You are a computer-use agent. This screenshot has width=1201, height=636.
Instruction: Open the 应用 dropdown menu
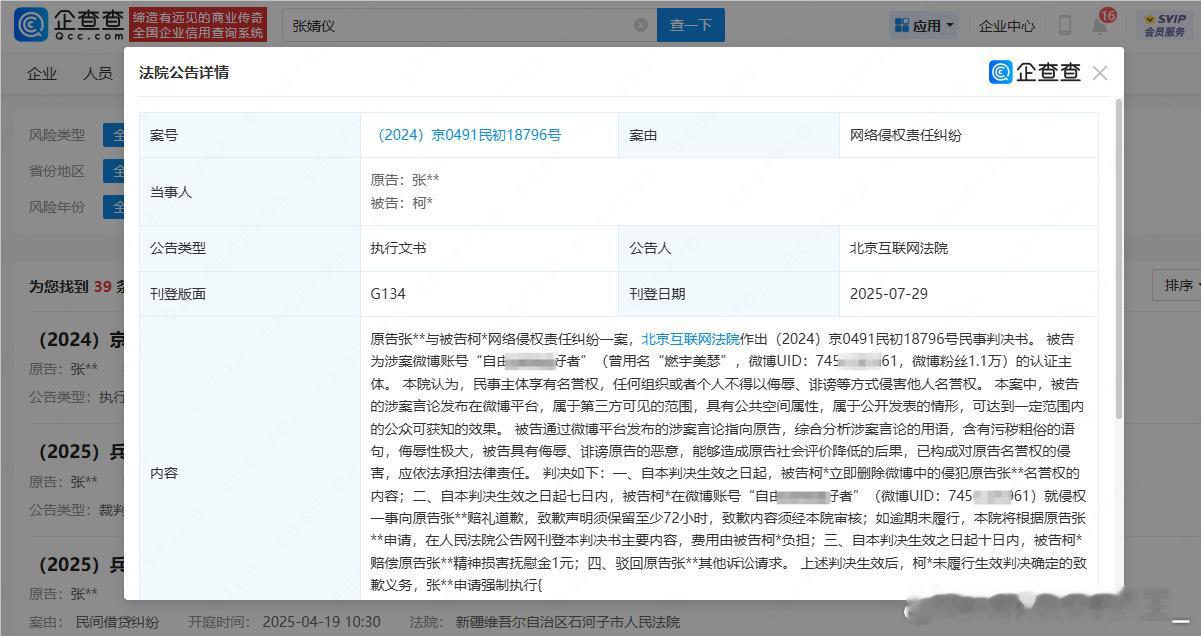tap(925, 25)
